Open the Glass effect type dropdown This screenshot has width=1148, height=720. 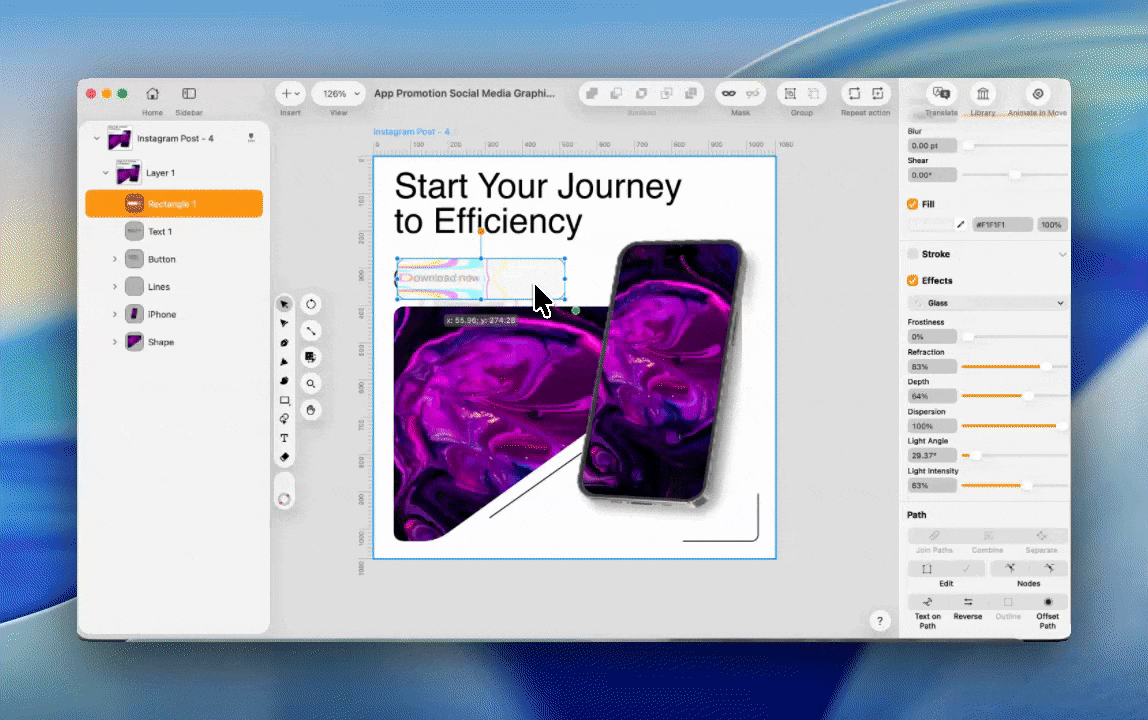point(987,303)
